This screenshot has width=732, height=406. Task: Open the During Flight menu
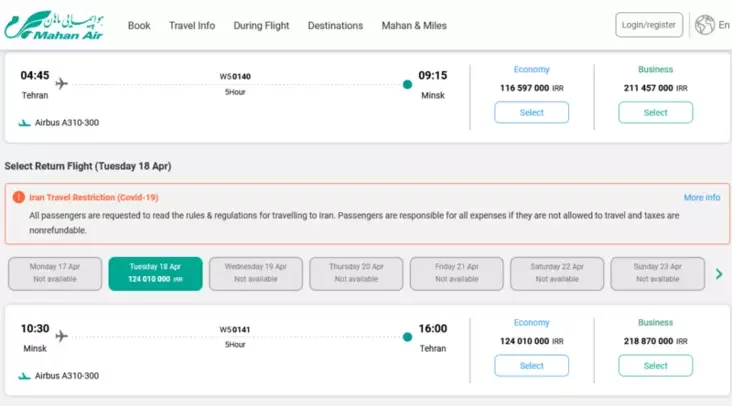coord(261,26)
